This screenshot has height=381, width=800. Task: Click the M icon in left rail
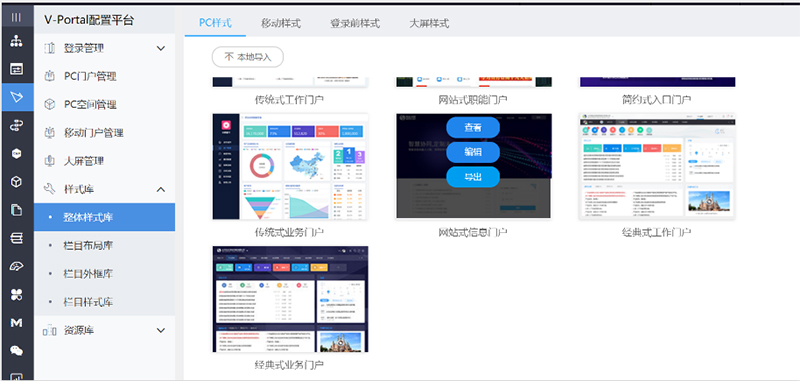[x=16, y=322]
